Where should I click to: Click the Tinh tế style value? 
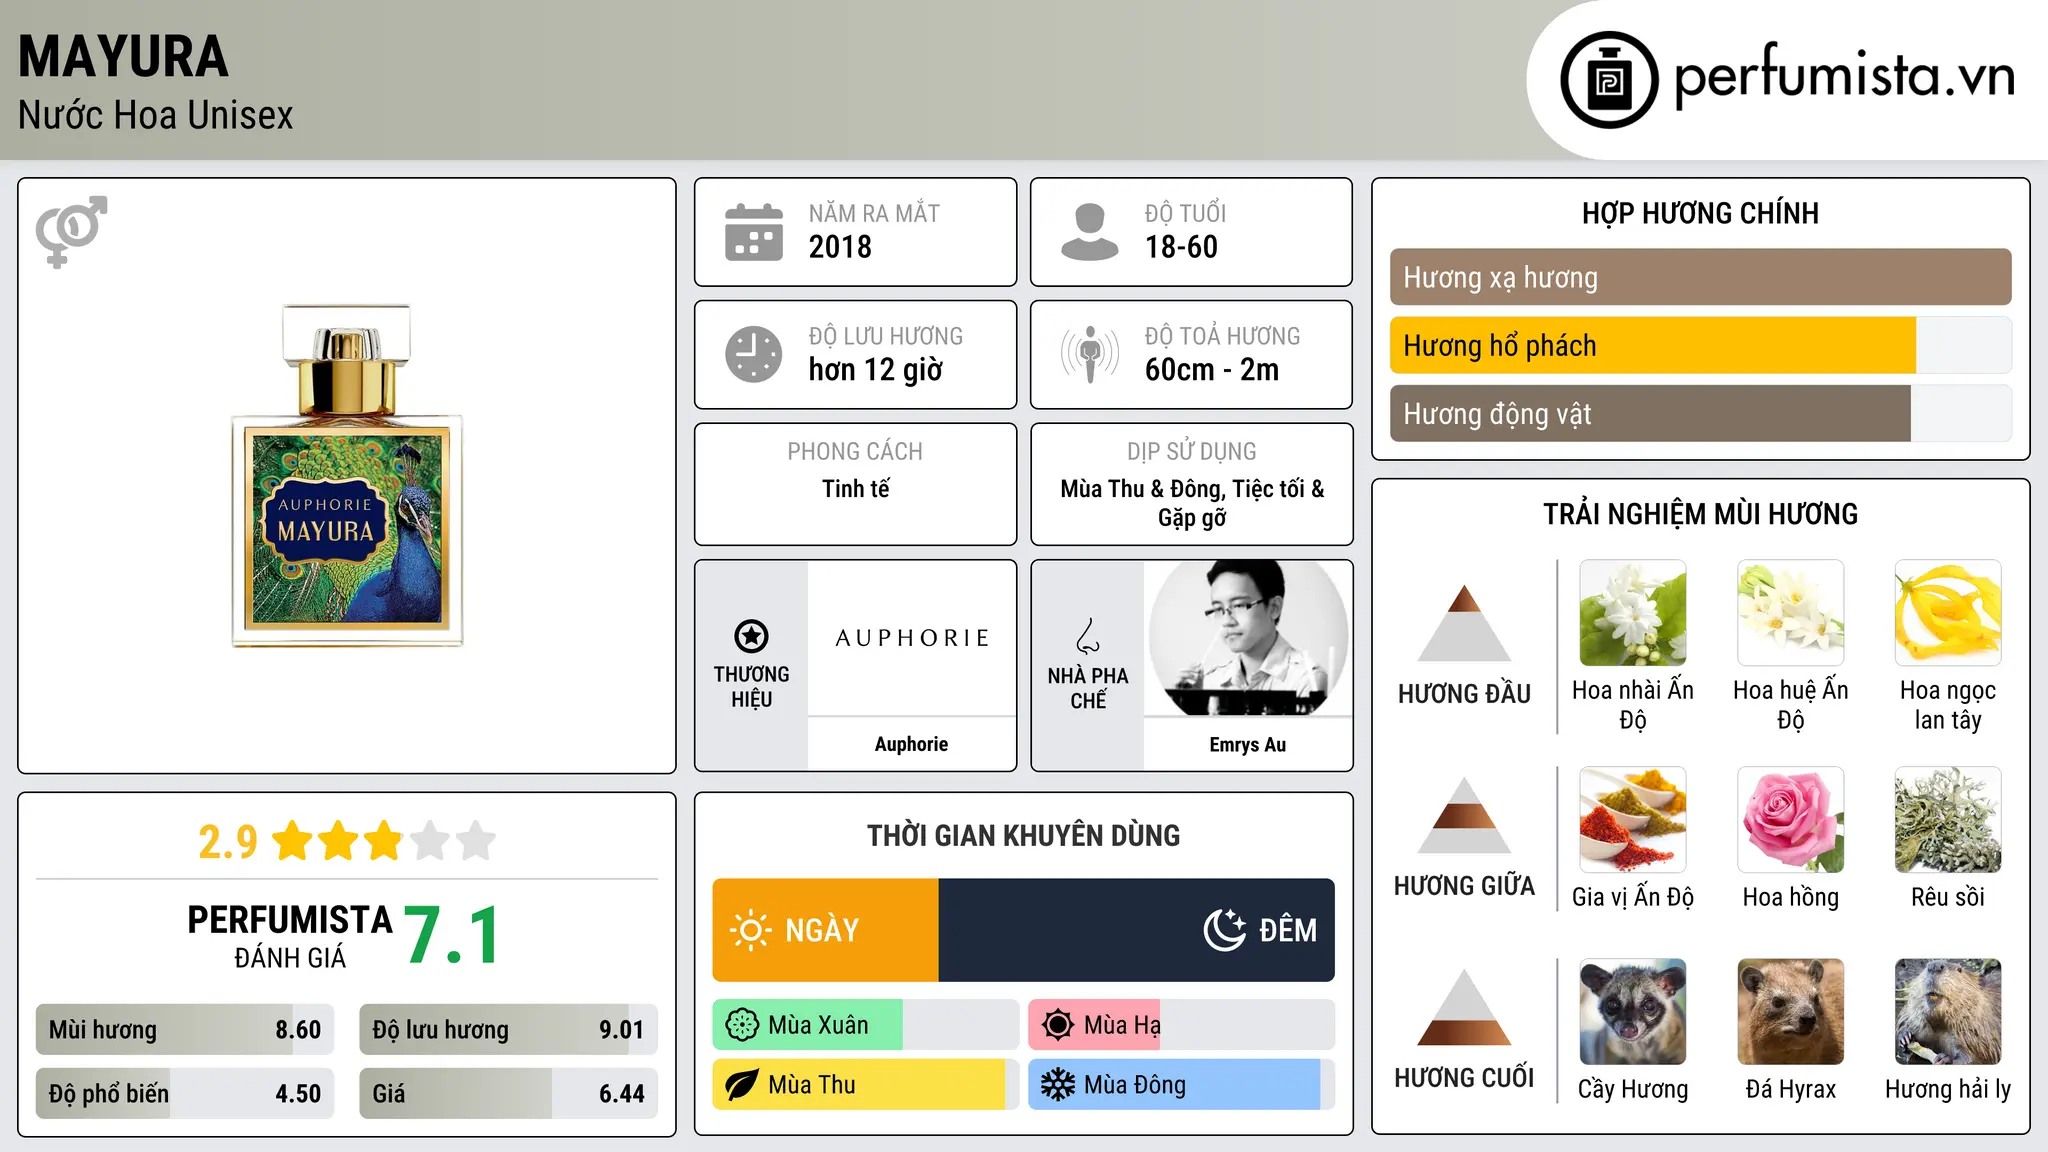pyautogui.click(x=855, y=489)
